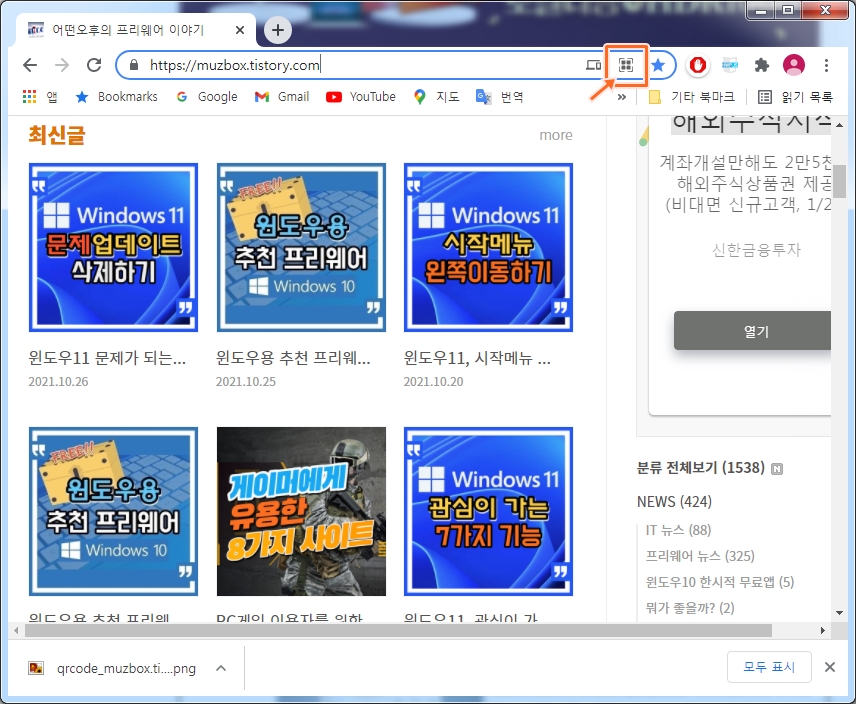Click the sidebar scroll down arrow
Image resolution: width=856 pixels, height=704 pixels.
pos(840,613)
